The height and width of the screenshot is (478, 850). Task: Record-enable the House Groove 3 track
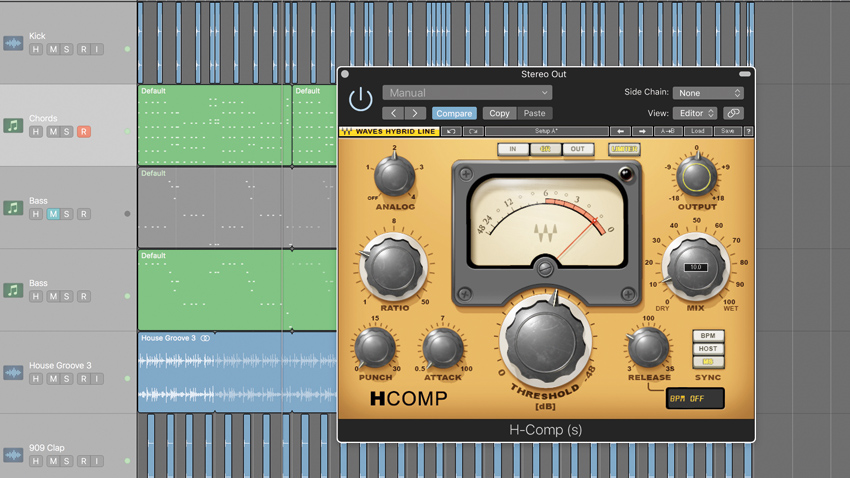pos(83,379)
